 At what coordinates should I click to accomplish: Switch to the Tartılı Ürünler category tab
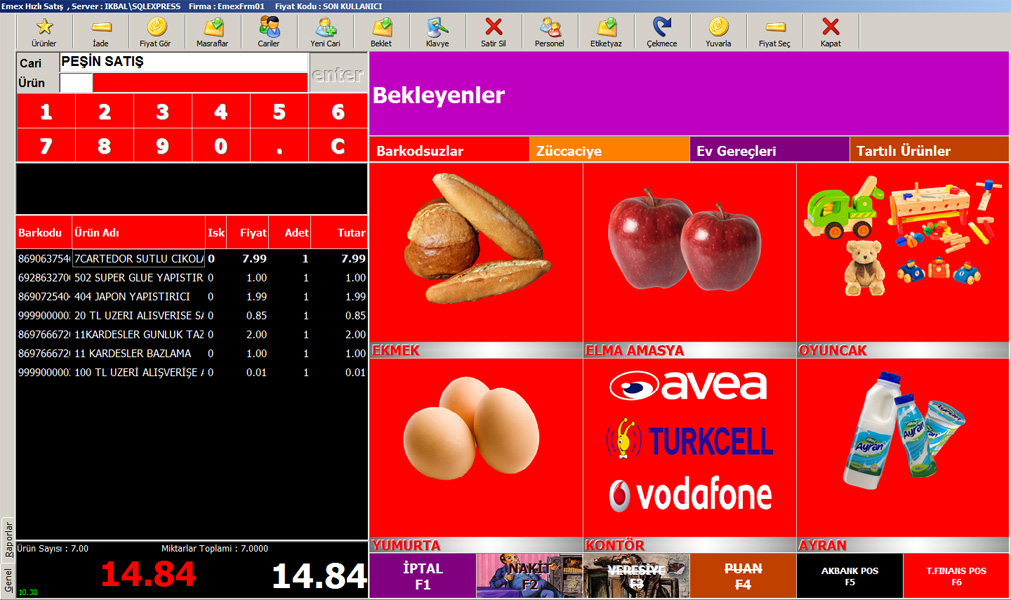coord(929,150)
